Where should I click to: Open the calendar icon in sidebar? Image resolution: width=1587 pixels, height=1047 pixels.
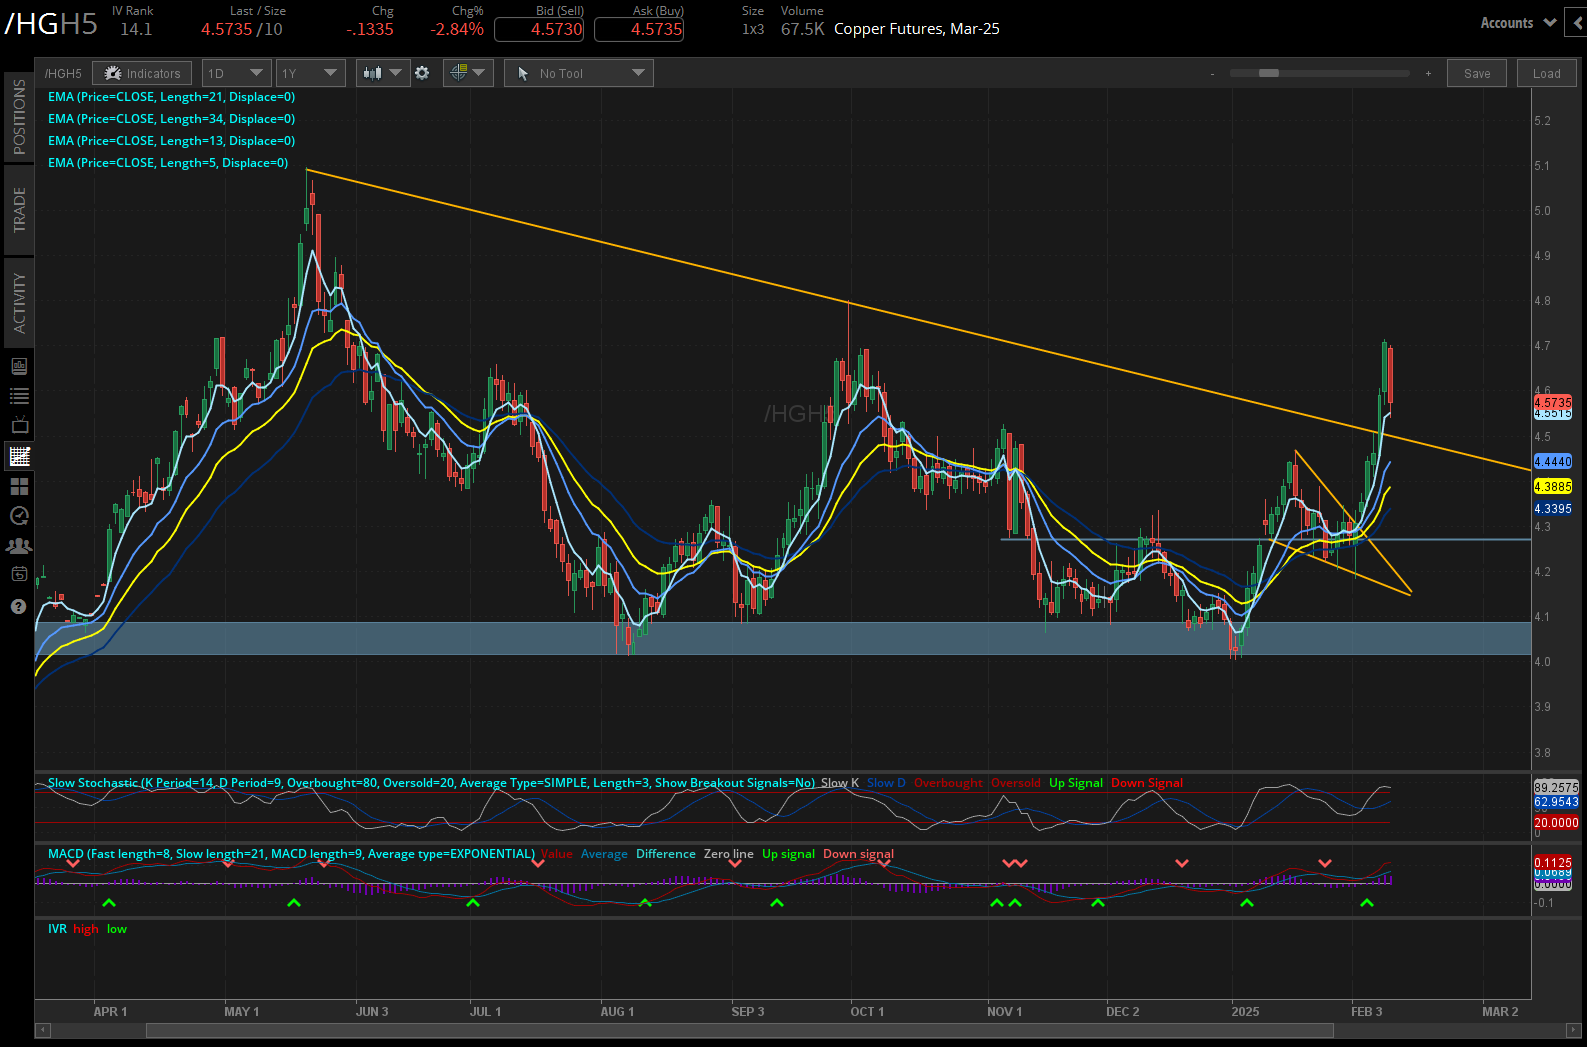[x=19, y=574]
